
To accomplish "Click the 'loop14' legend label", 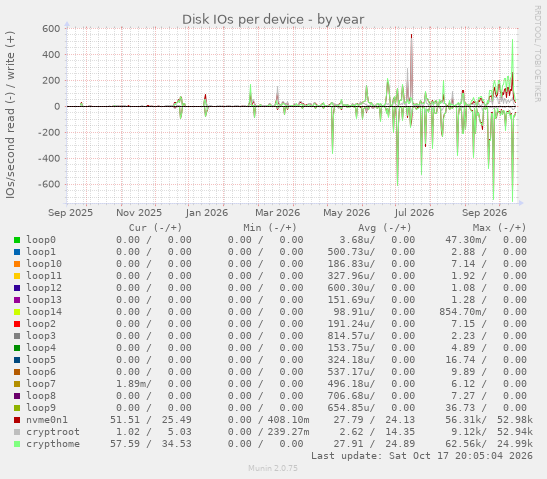I will pyautogui.click(x=44, y=312).
